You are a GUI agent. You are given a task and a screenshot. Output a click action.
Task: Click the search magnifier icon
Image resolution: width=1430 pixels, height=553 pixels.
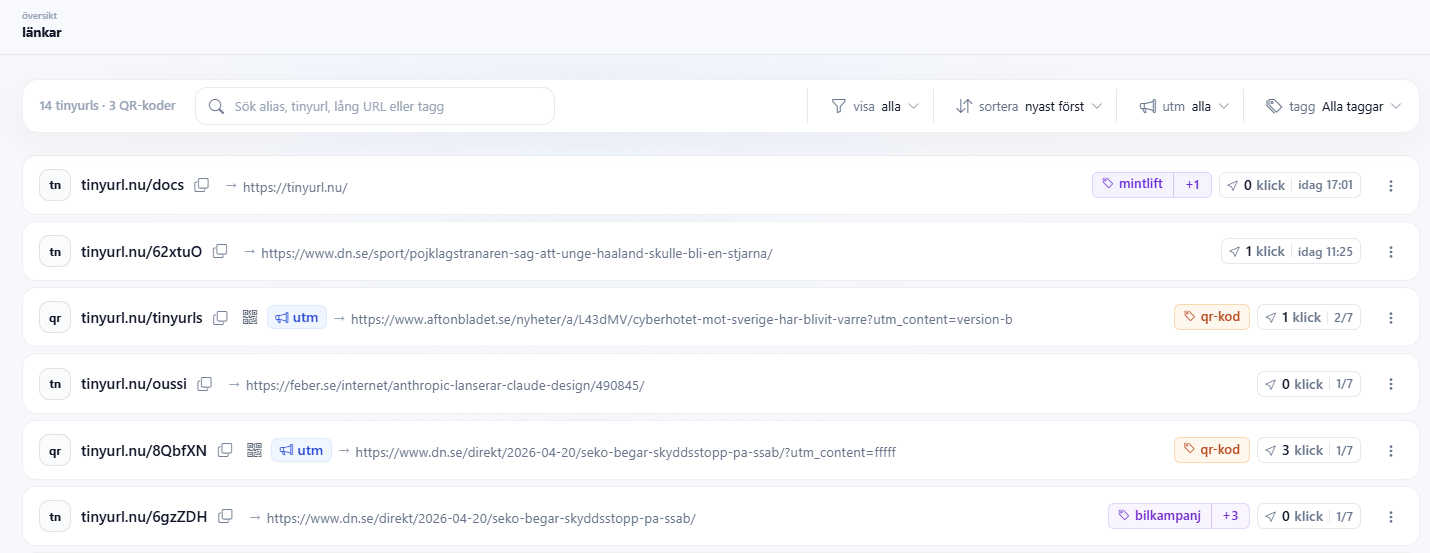coord(216,106)
